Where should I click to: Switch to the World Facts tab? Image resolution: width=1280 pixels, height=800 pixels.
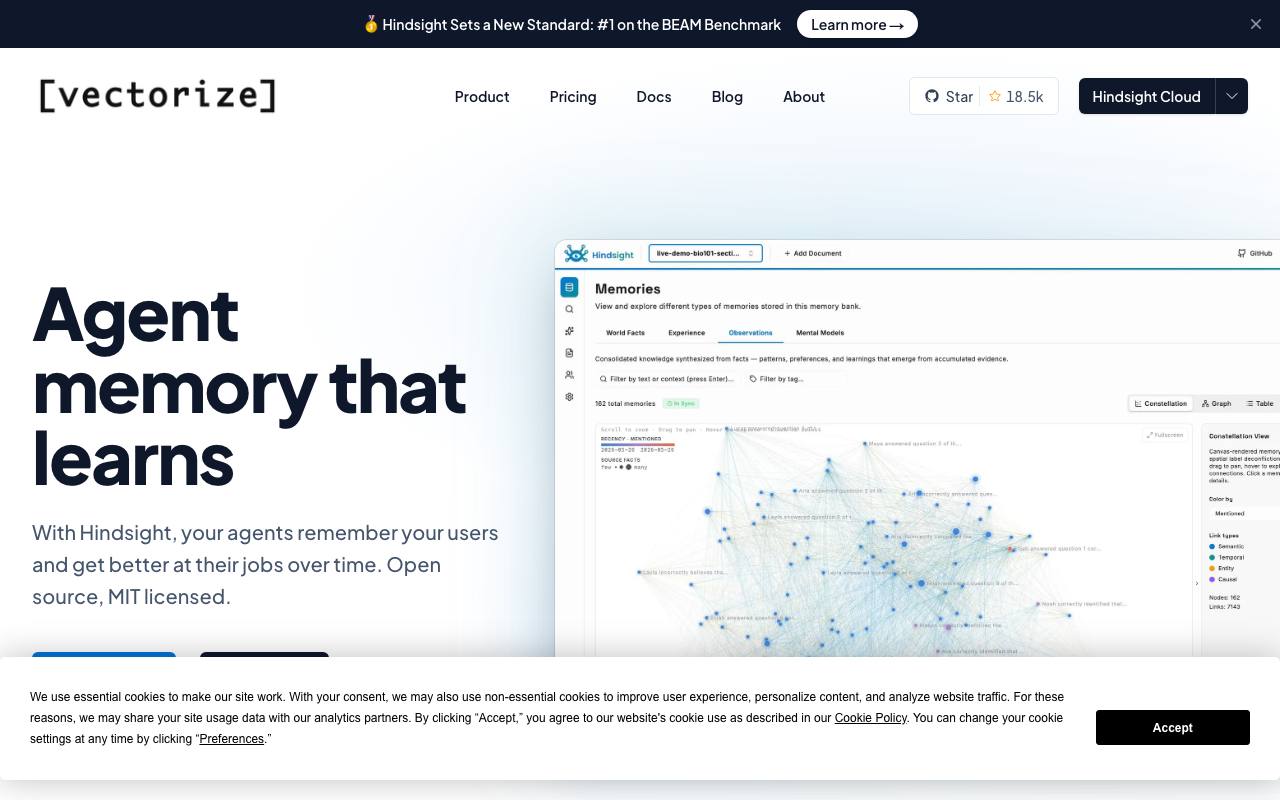click(x=625, y=333)
